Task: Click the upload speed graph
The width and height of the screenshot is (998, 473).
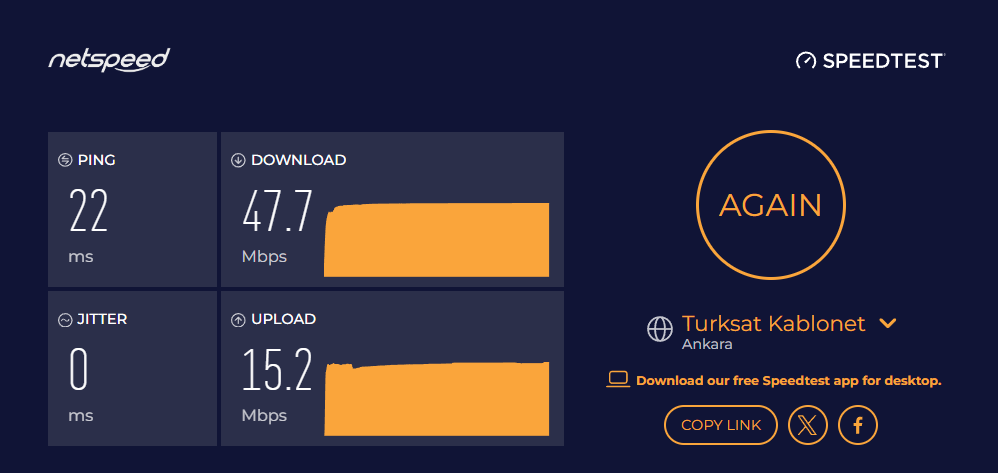Action: 437,399
